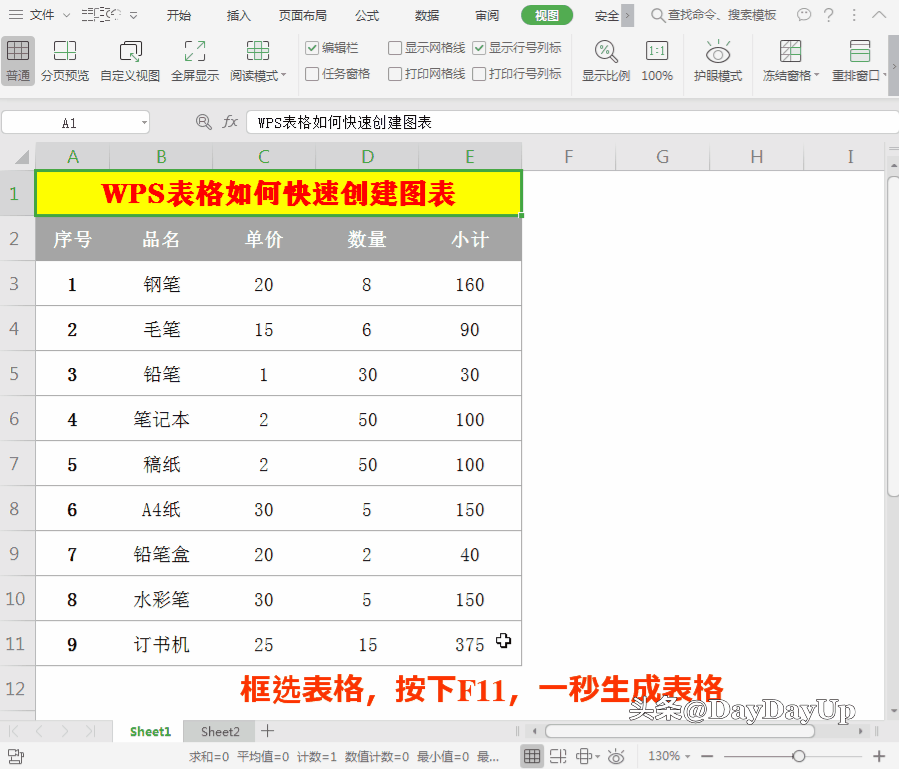
Task: Click Rearrange Windows (重排窗口) icon
Action: click(x=859, y=51)
